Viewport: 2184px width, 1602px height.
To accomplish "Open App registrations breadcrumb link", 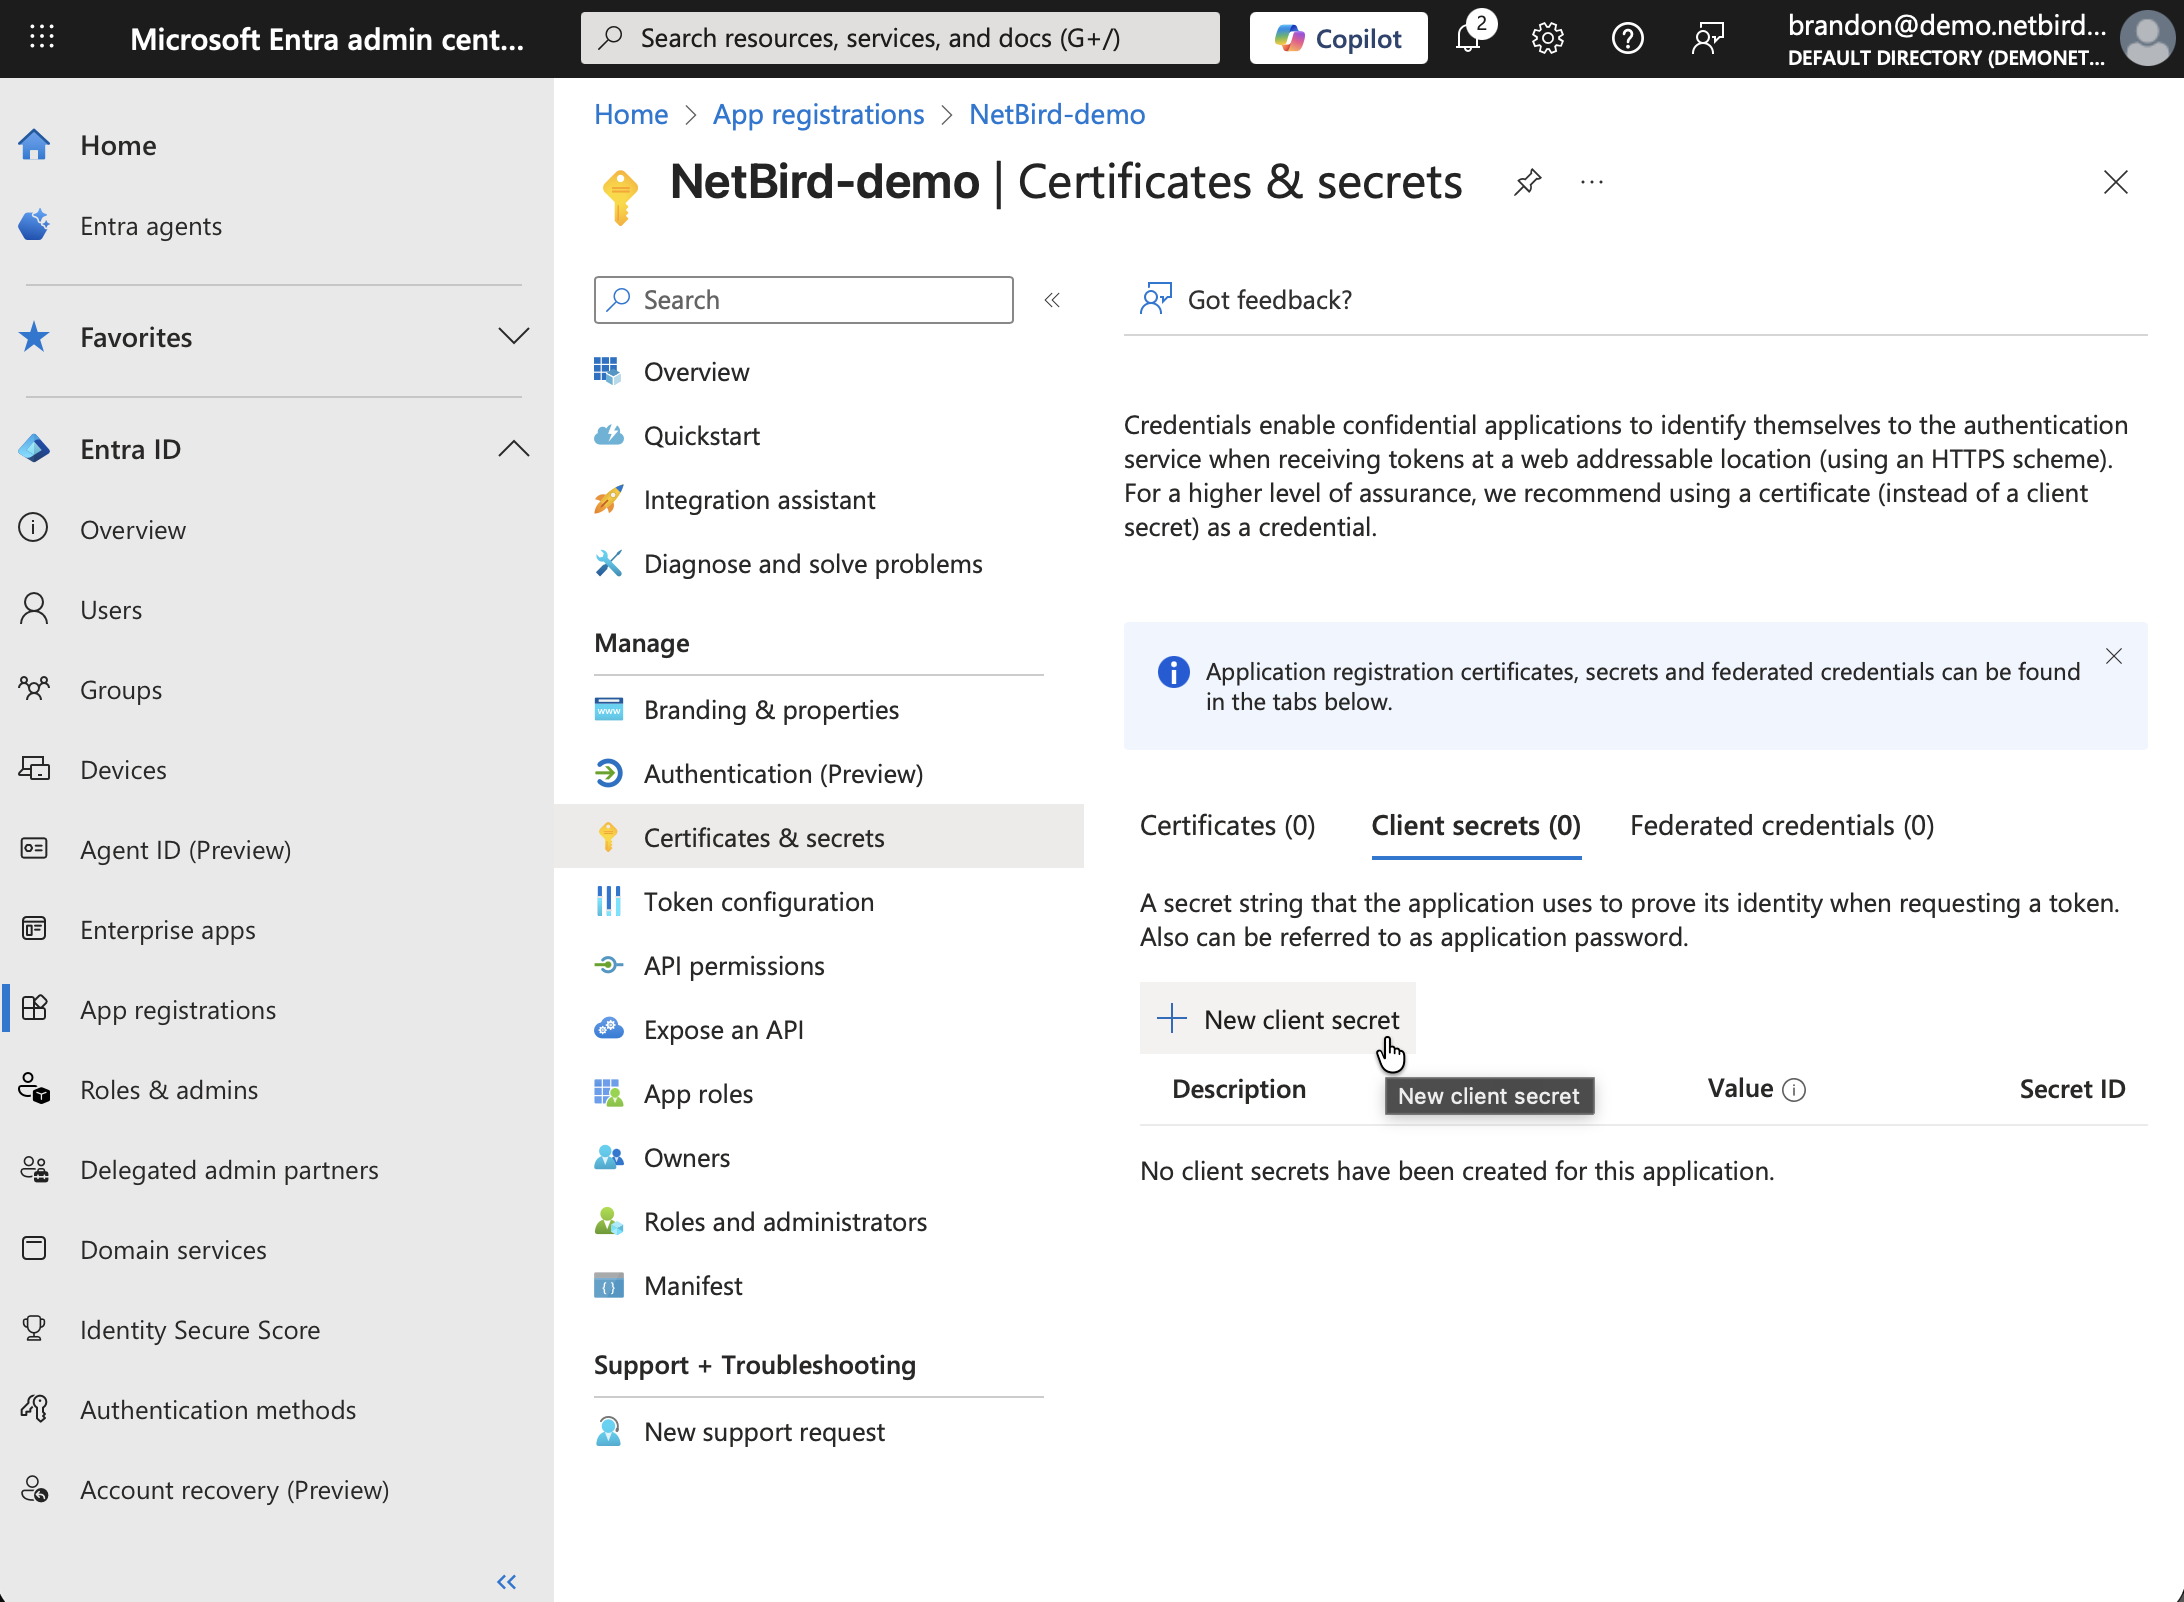I will pos(818,114).
